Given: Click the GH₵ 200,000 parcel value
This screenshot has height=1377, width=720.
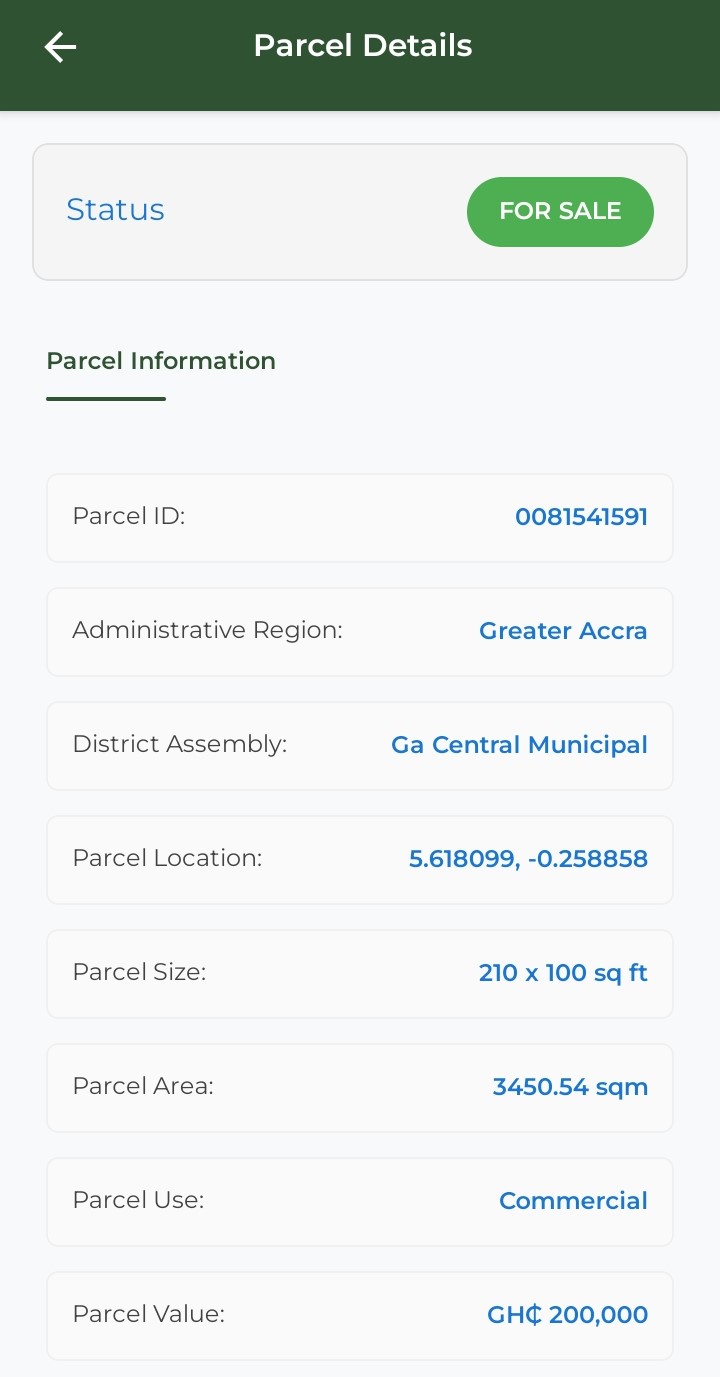Looking at the screenshot, I should click(567, 1315).
